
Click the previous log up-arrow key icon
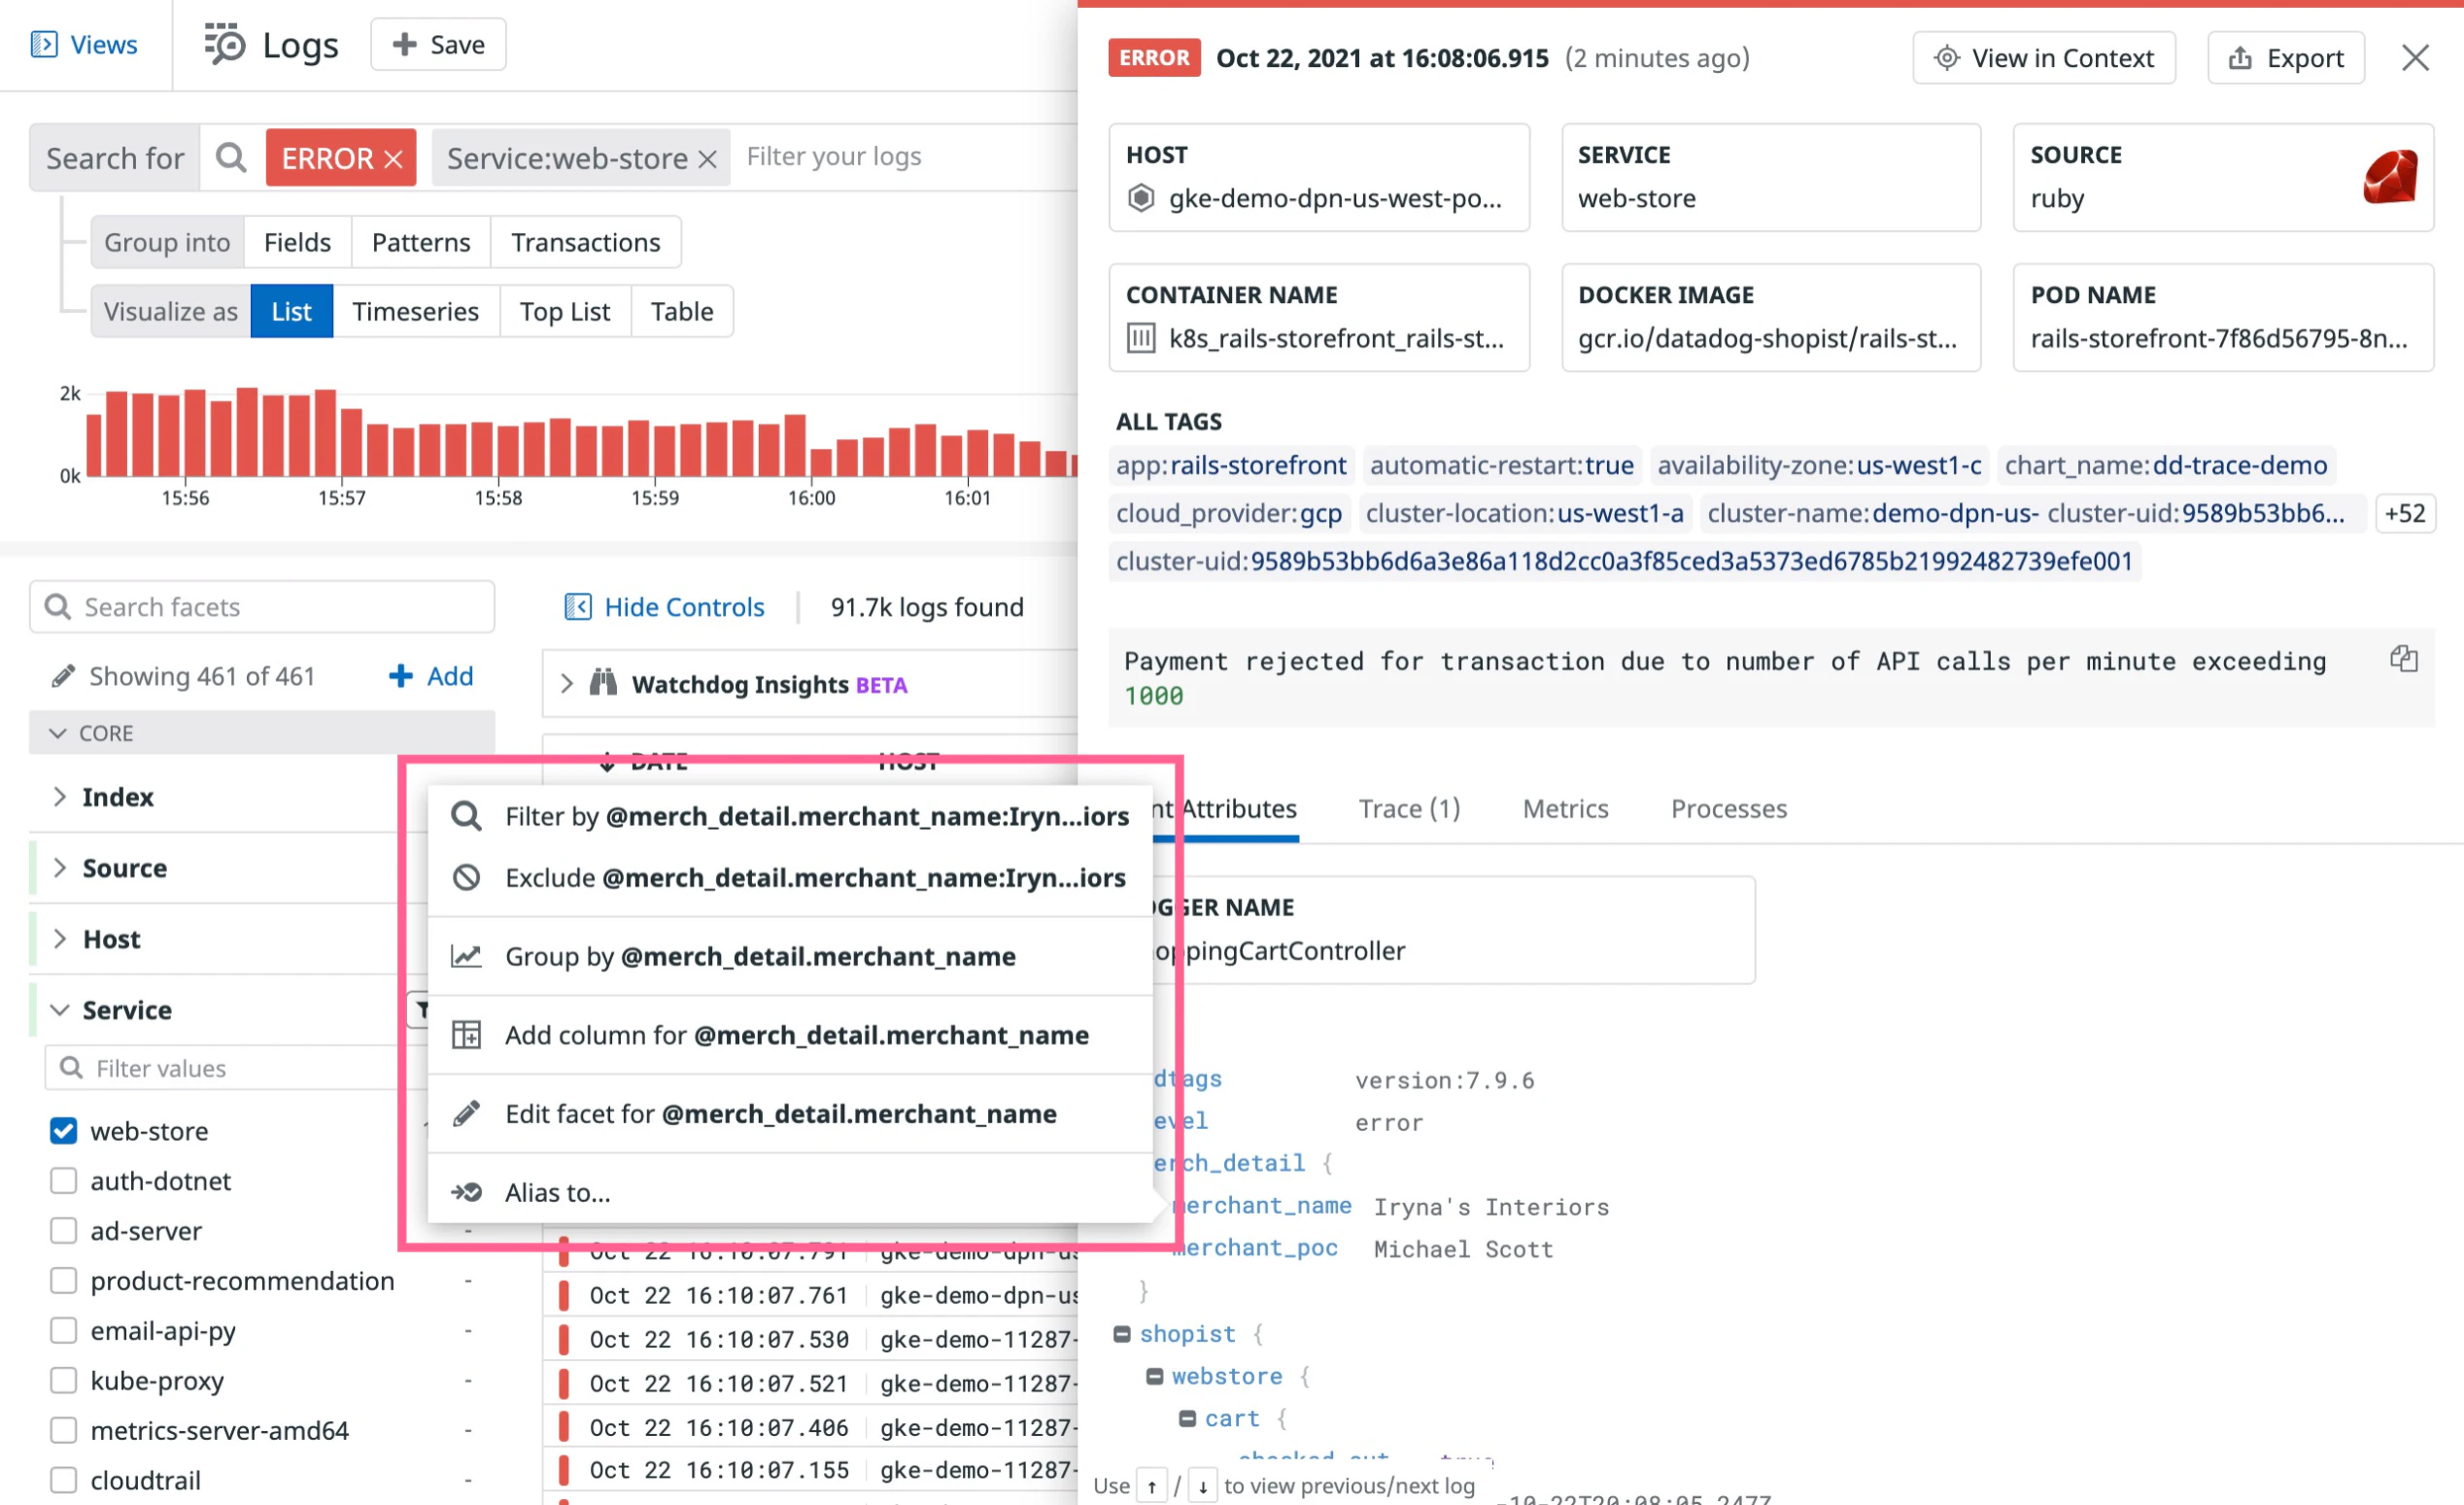coord(1152,1486)
